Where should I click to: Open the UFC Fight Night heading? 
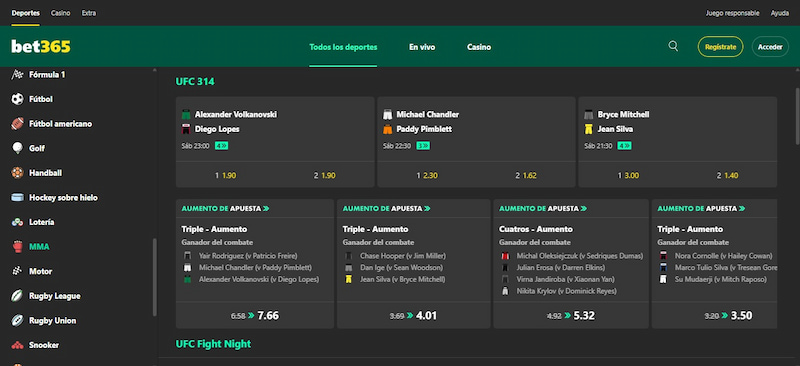pyautogui.click(x=213, y=344)
